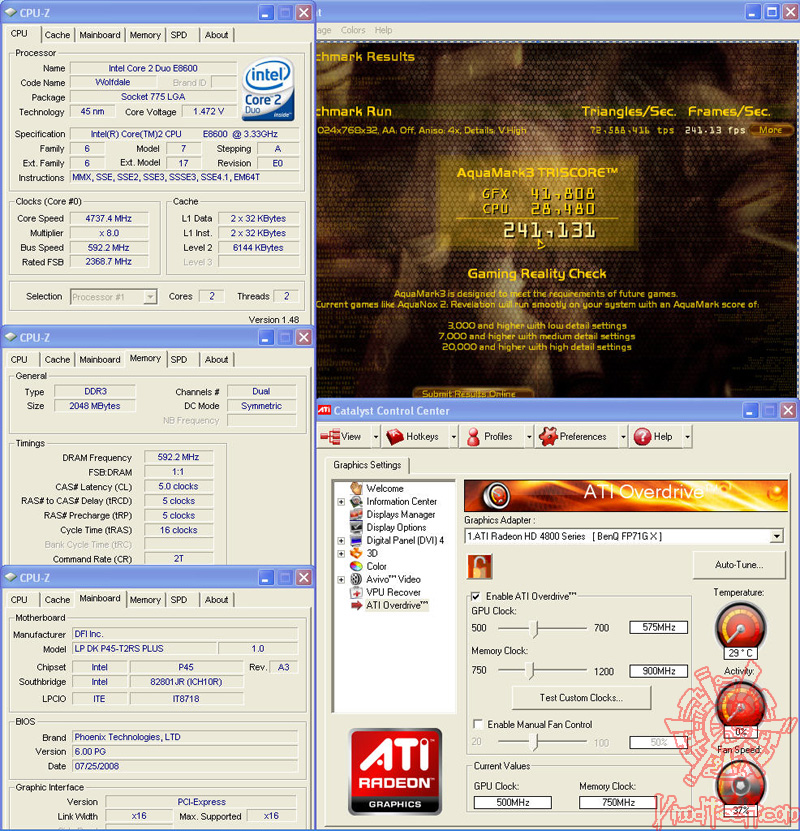Click the ATI Radeon Graphics logo
Image resolution: width=800 pixels, height=831 pixels.
pos(395,771)
